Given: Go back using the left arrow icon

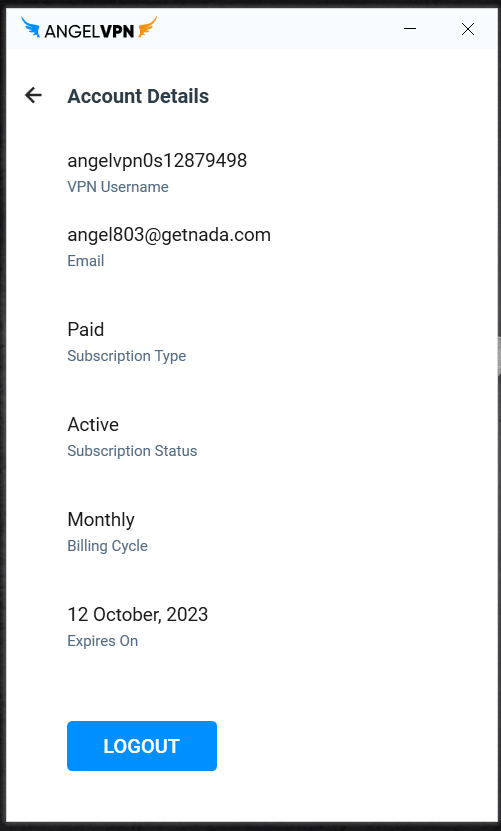Looking at the screenshot, I should (x=33, y=95).
